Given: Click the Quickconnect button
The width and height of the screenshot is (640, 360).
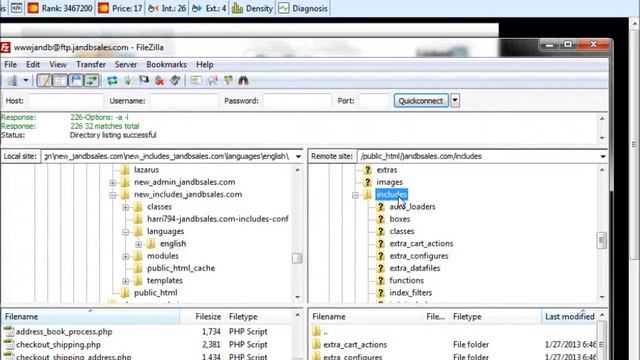Looking at the screenshot, I should 421,101.
